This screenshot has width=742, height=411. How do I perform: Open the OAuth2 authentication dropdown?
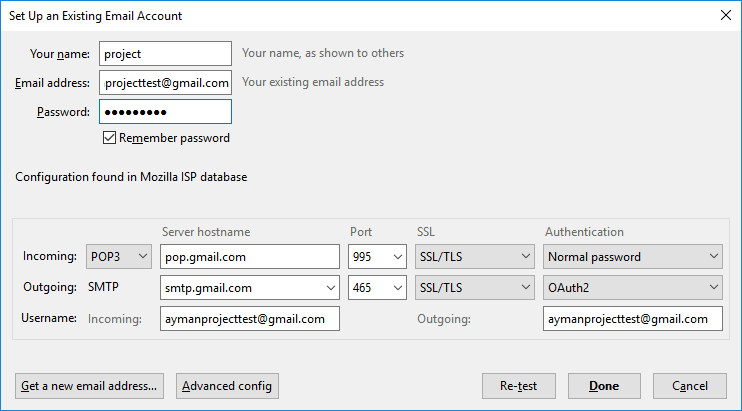coord(633,288)
